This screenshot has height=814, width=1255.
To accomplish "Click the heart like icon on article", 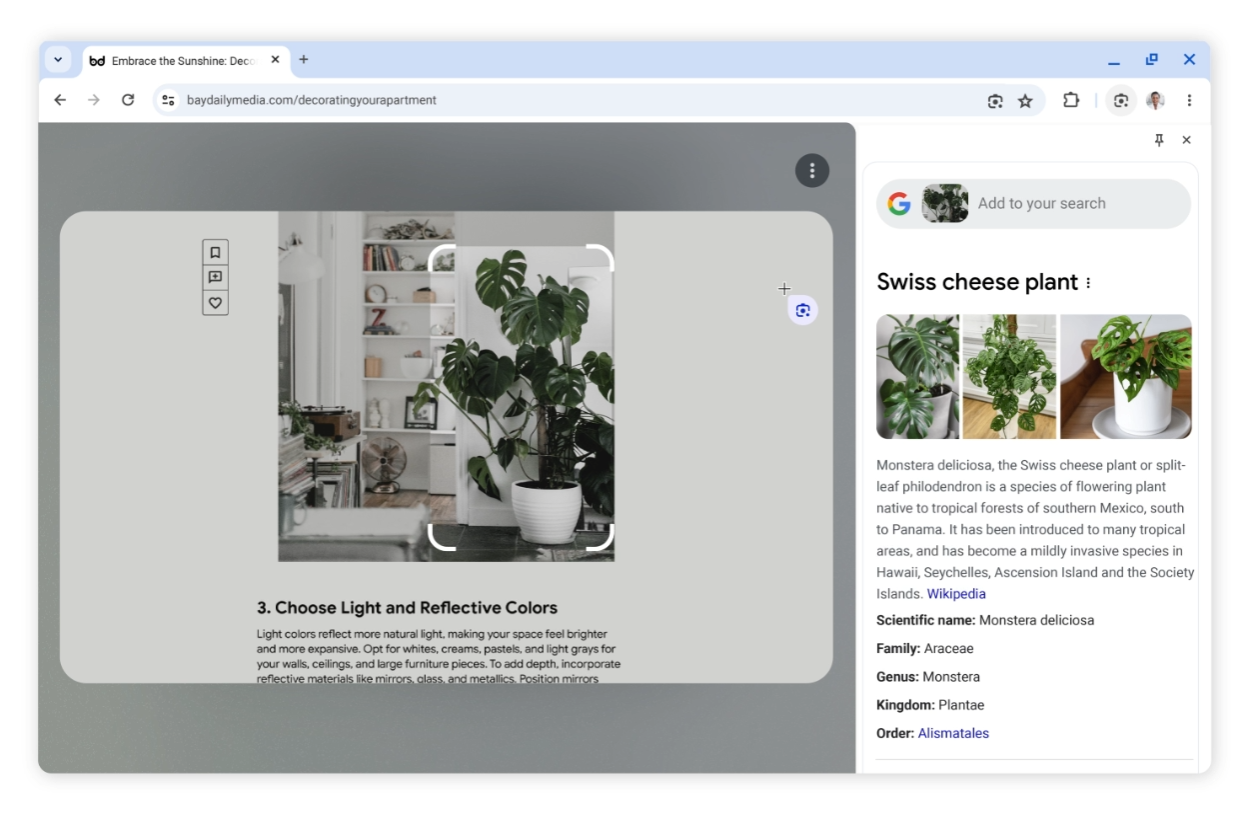I will (x=215, y=302).
